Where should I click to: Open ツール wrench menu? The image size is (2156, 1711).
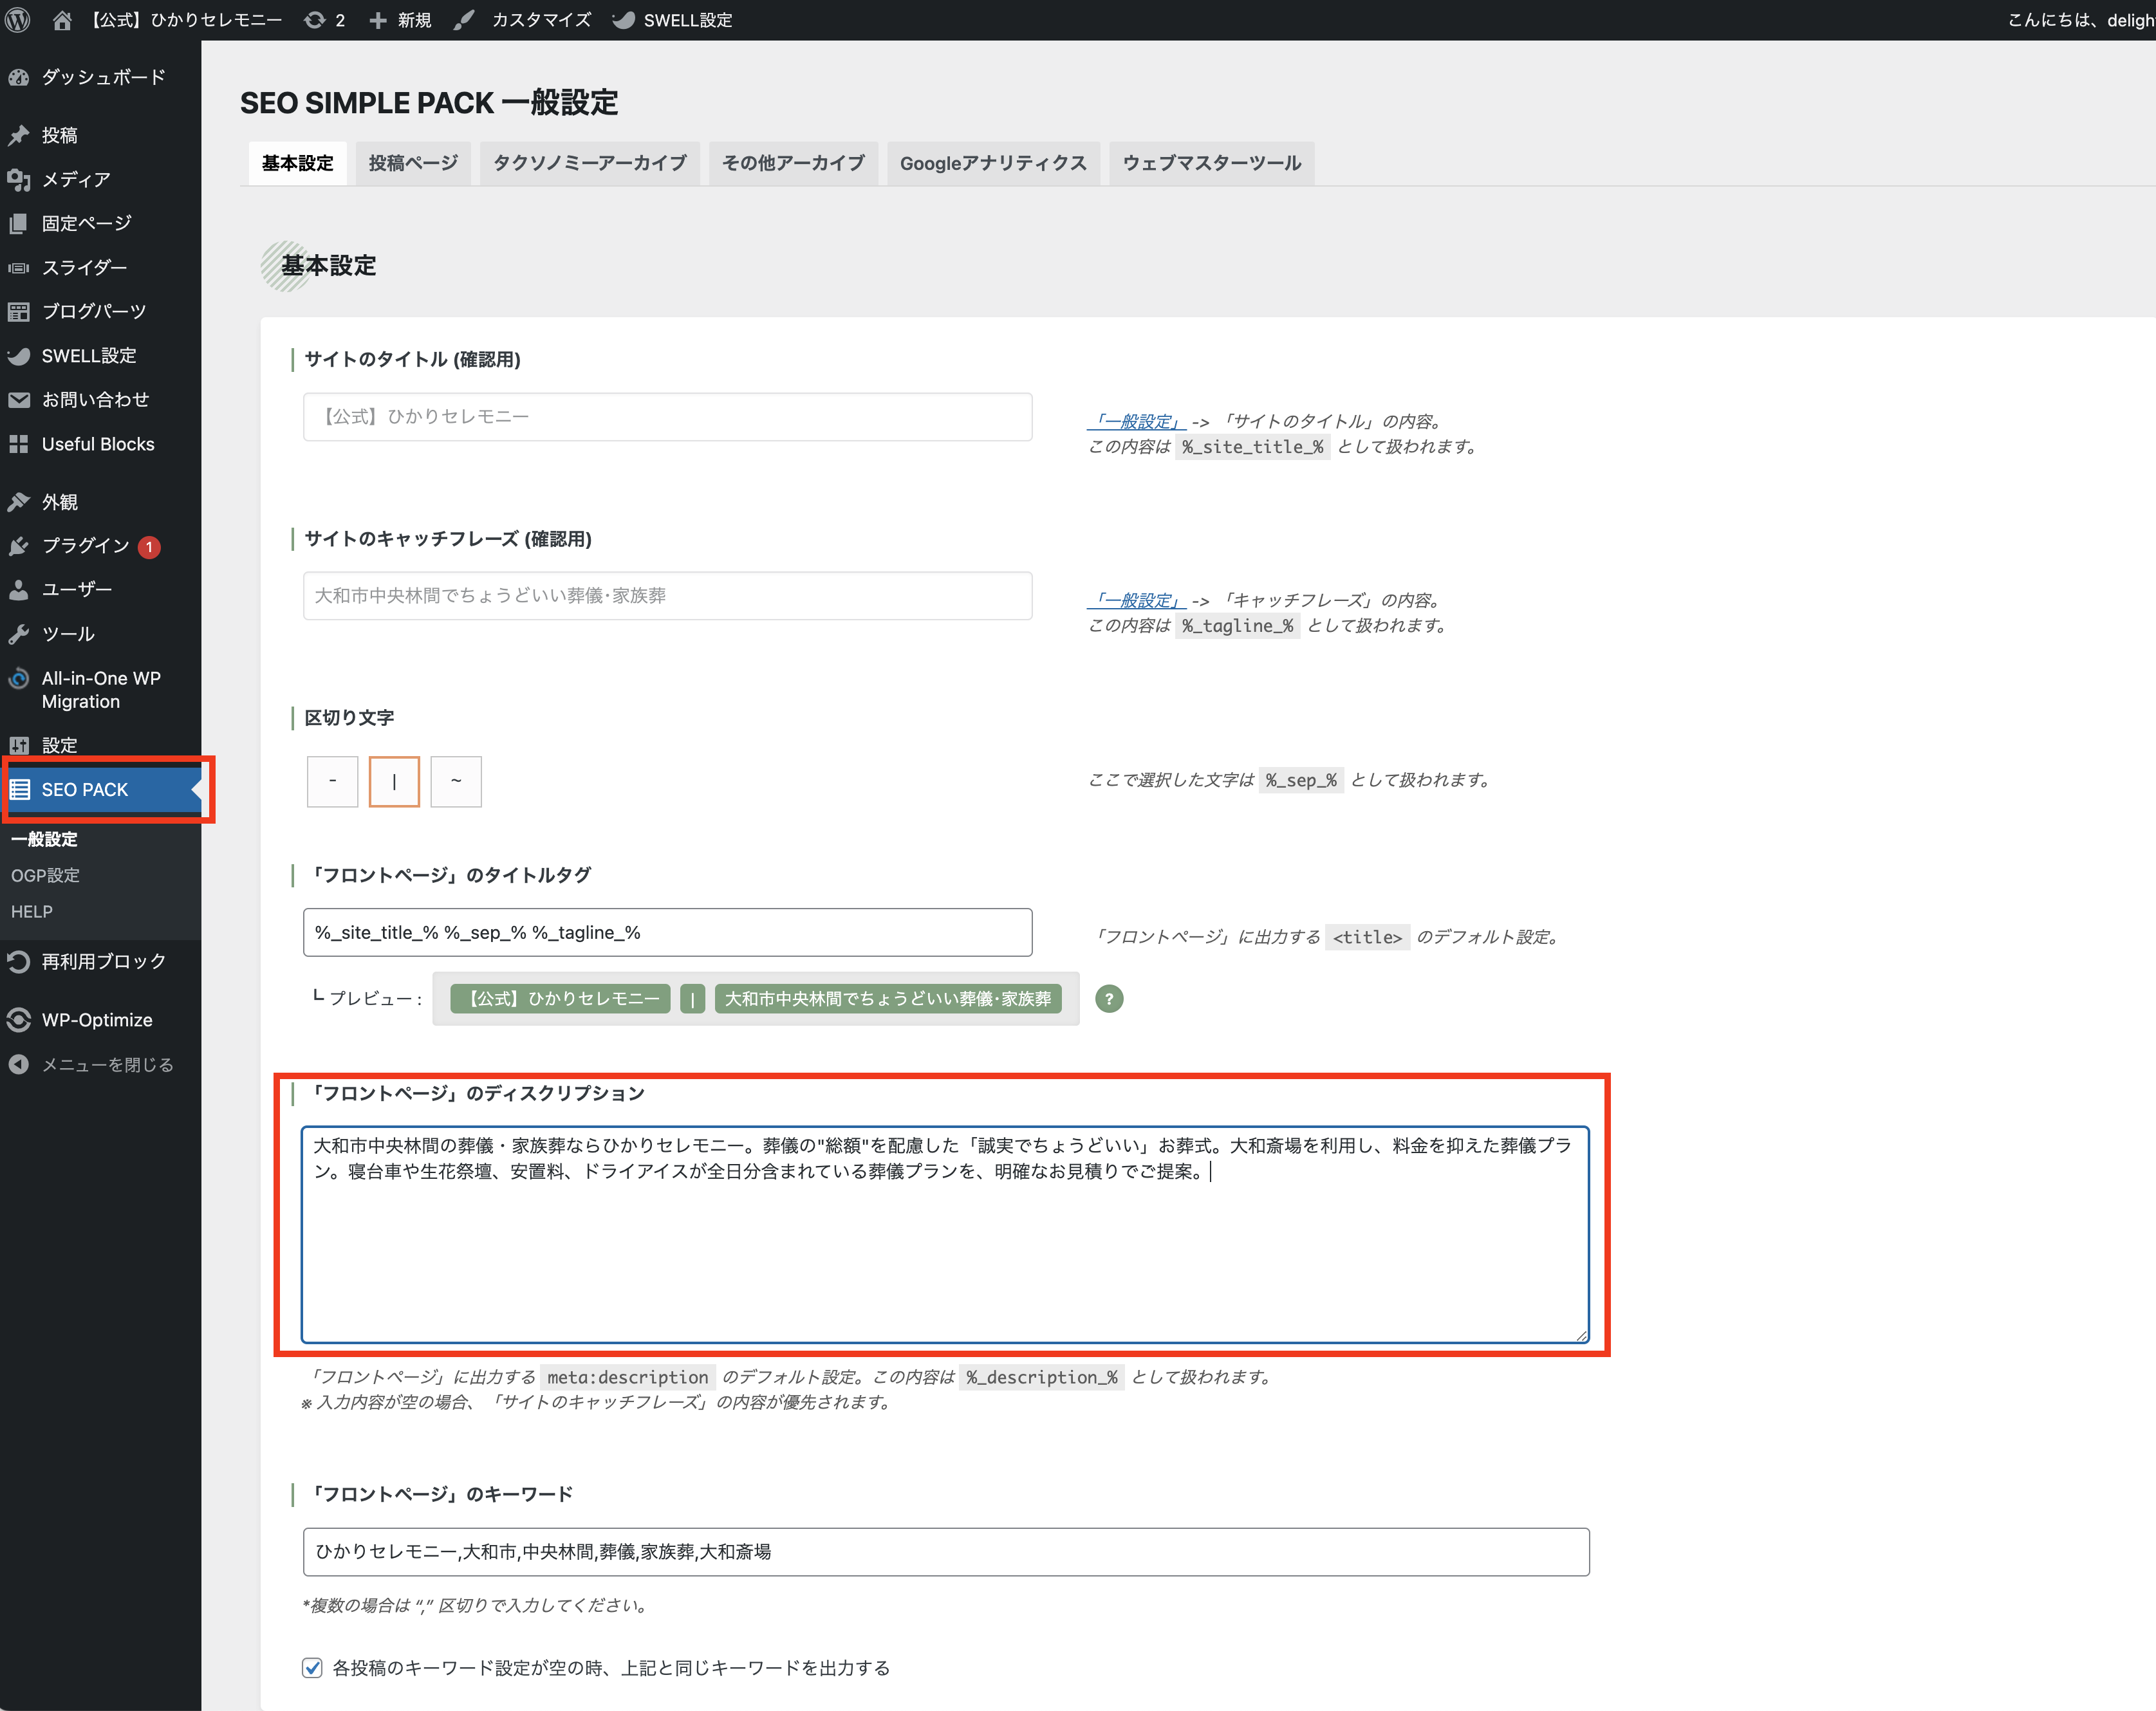[100, 633]
